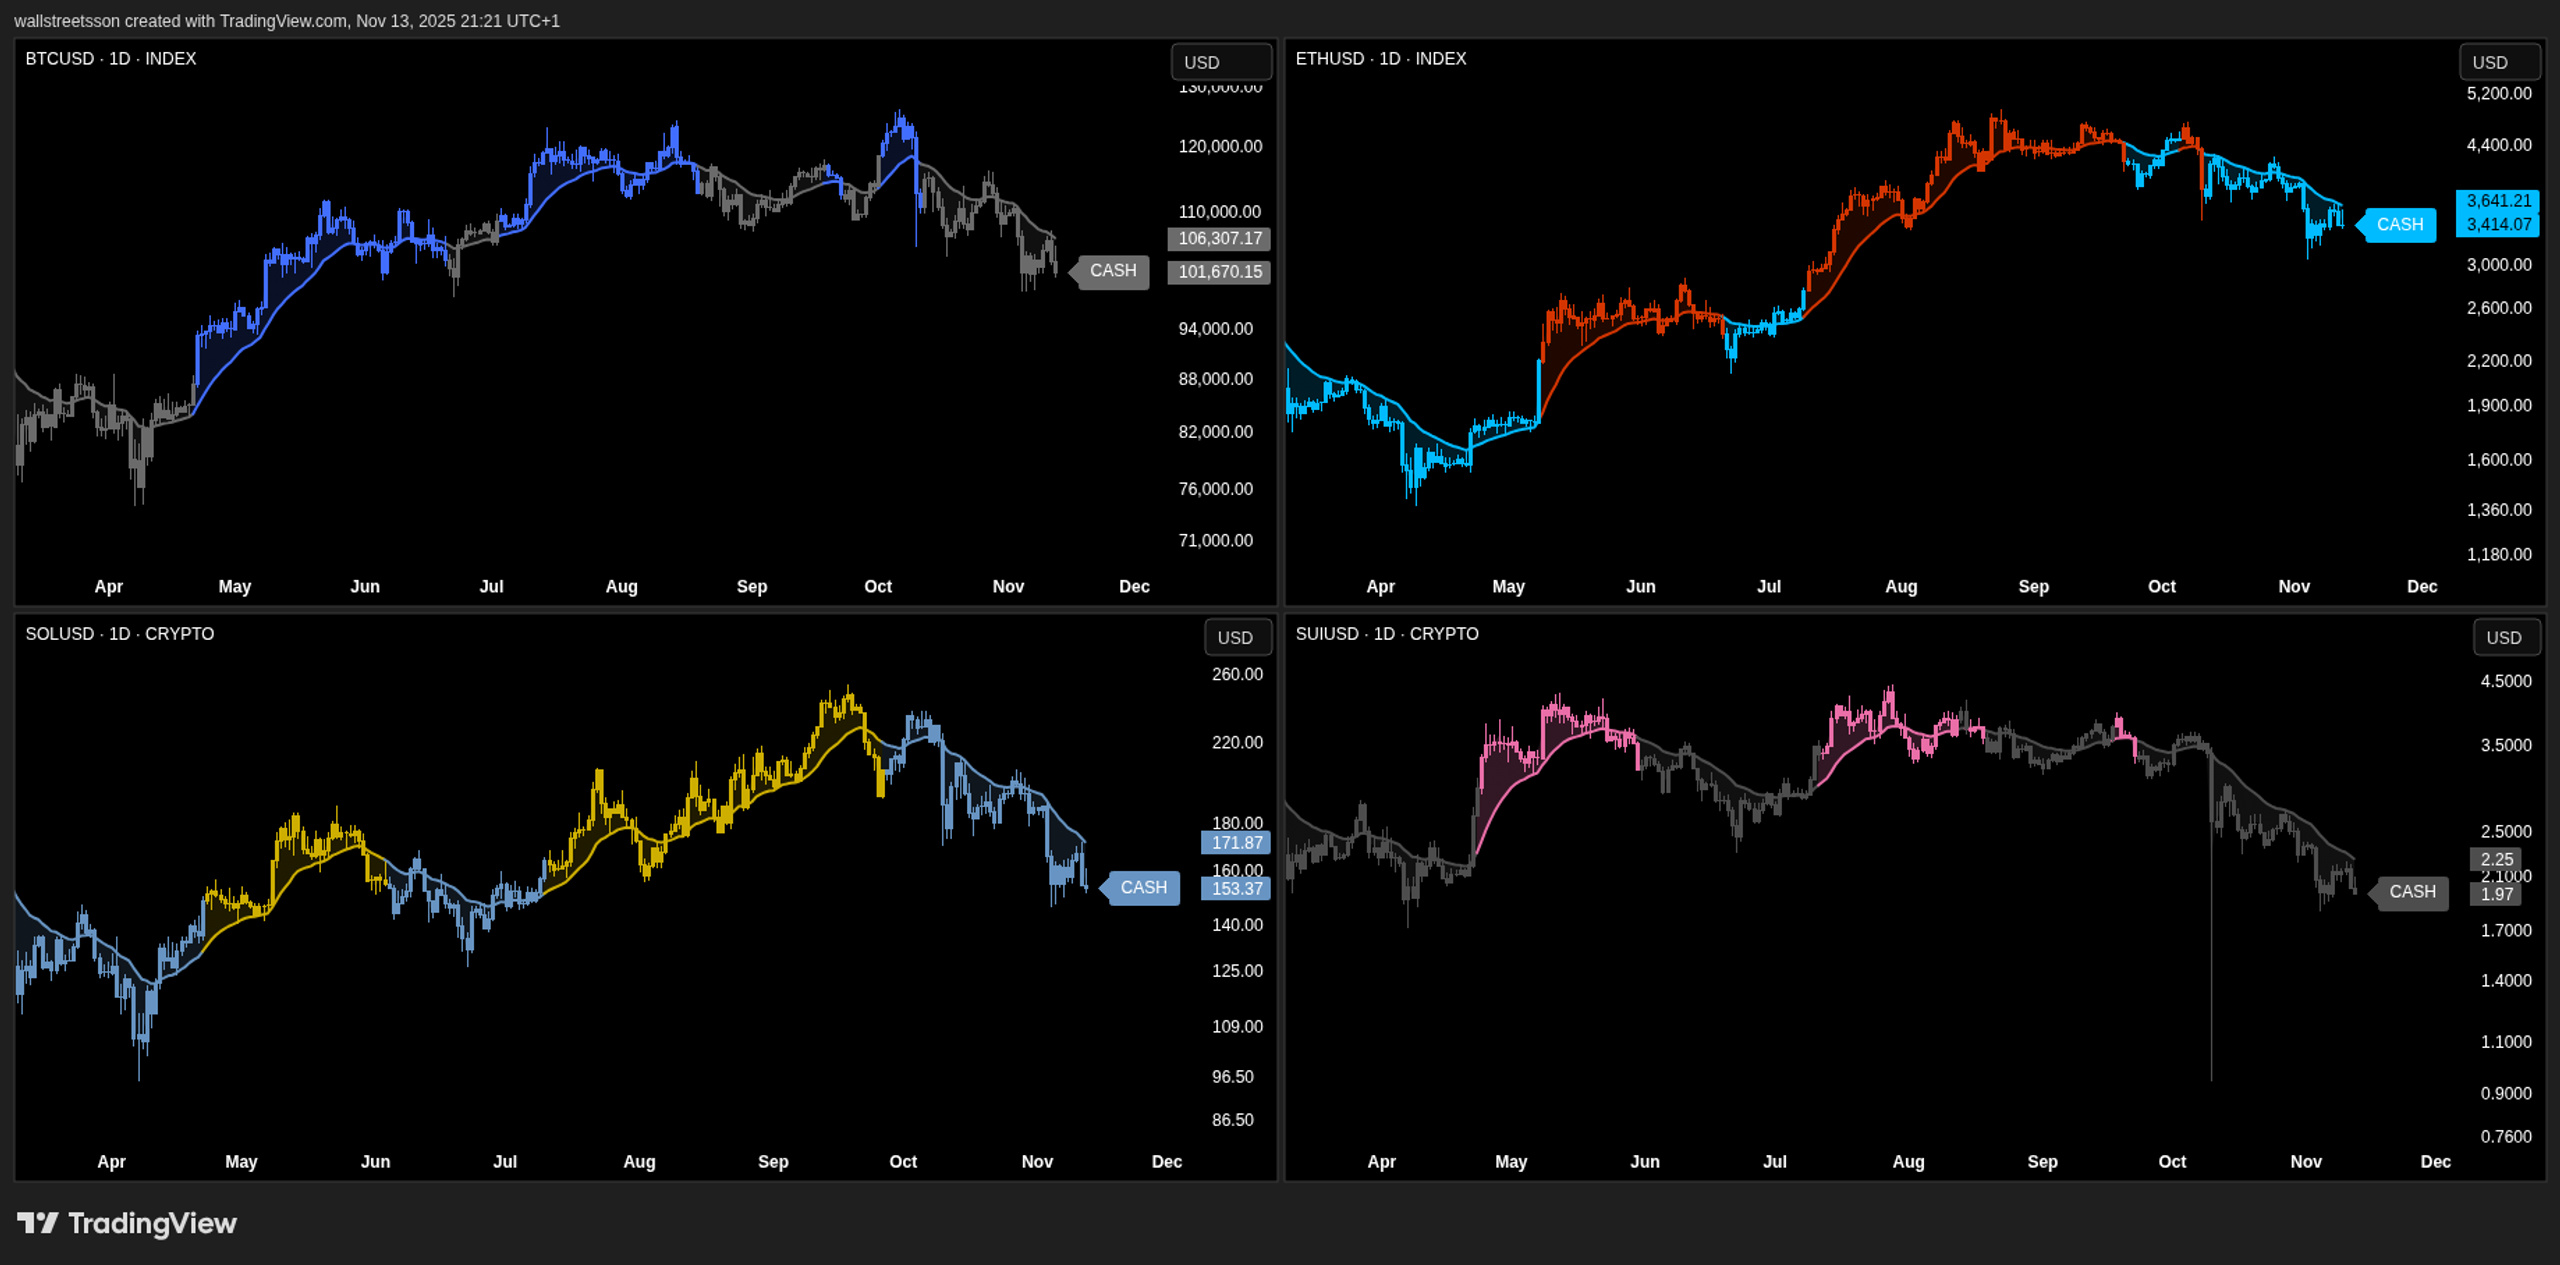Click the gray CASH label on BTCUSD chart
The width and height of the screenshot is (2560, 1265).
(x=1110, y=271)
